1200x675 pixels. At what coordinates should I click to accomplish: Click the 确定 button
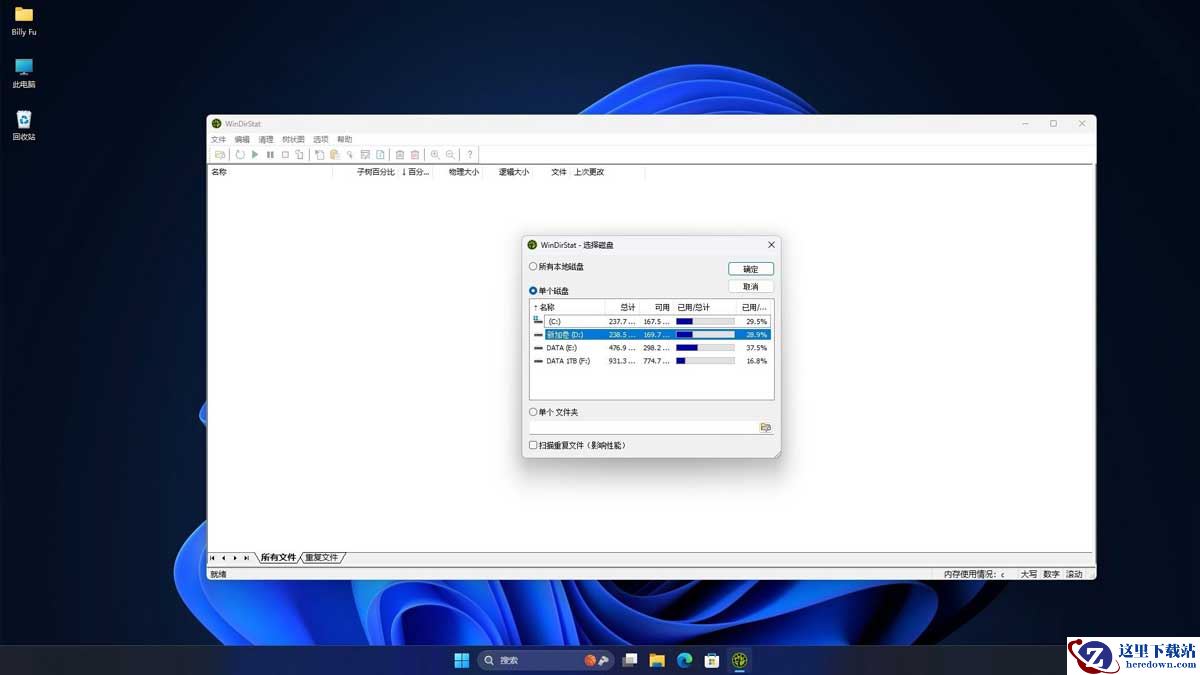click(x=751, y=269)
